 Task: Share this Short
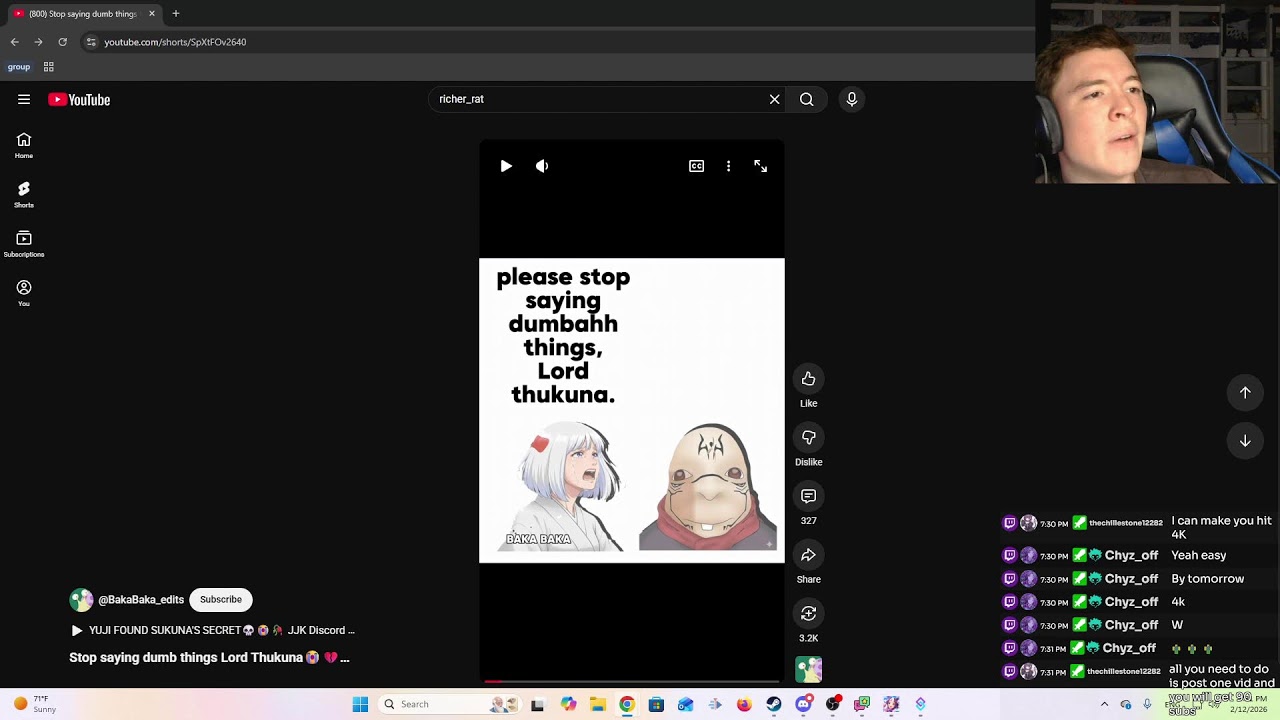click(x=809, y=555)
